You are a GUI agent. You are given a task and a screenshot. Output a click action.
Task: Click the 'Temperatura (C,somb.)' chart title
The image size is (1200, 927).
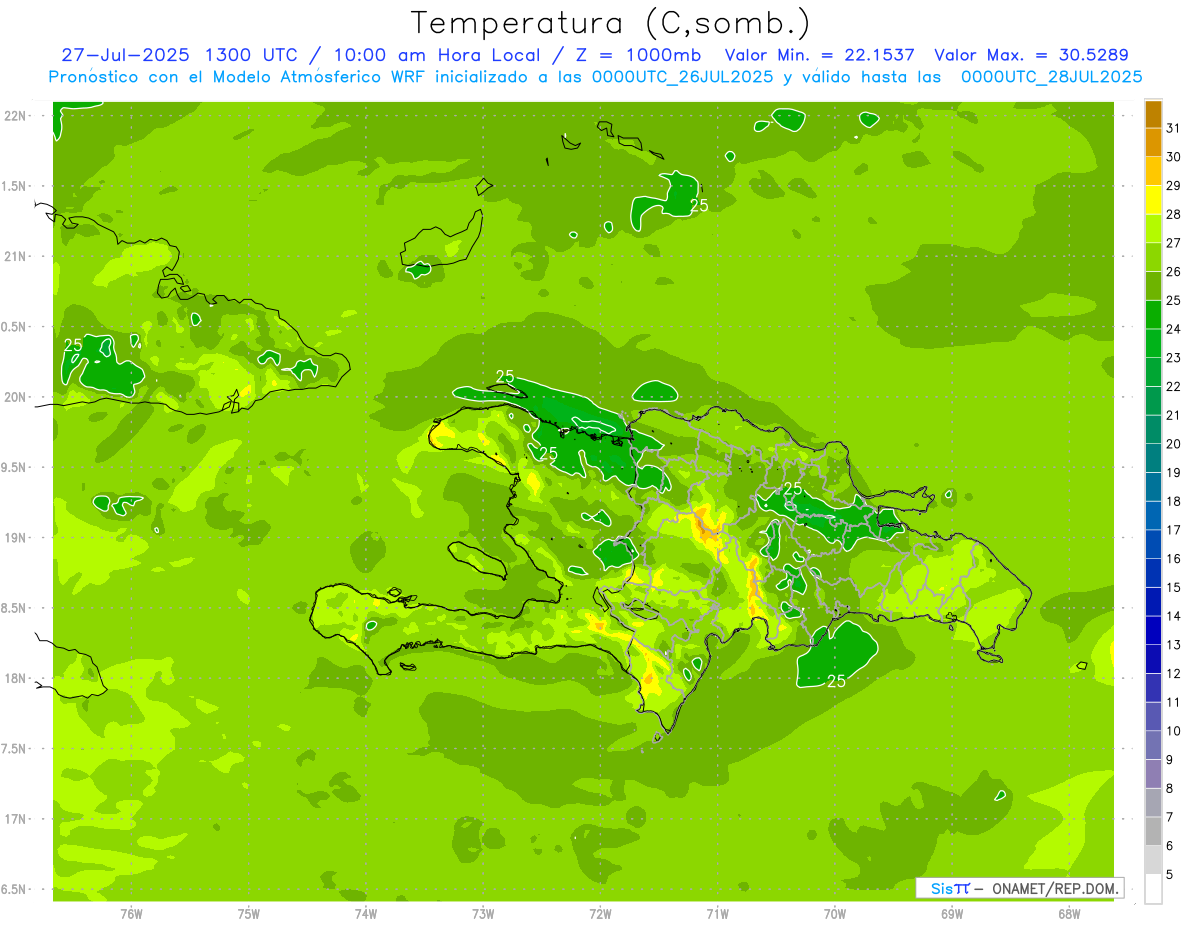tap(612, 23)
